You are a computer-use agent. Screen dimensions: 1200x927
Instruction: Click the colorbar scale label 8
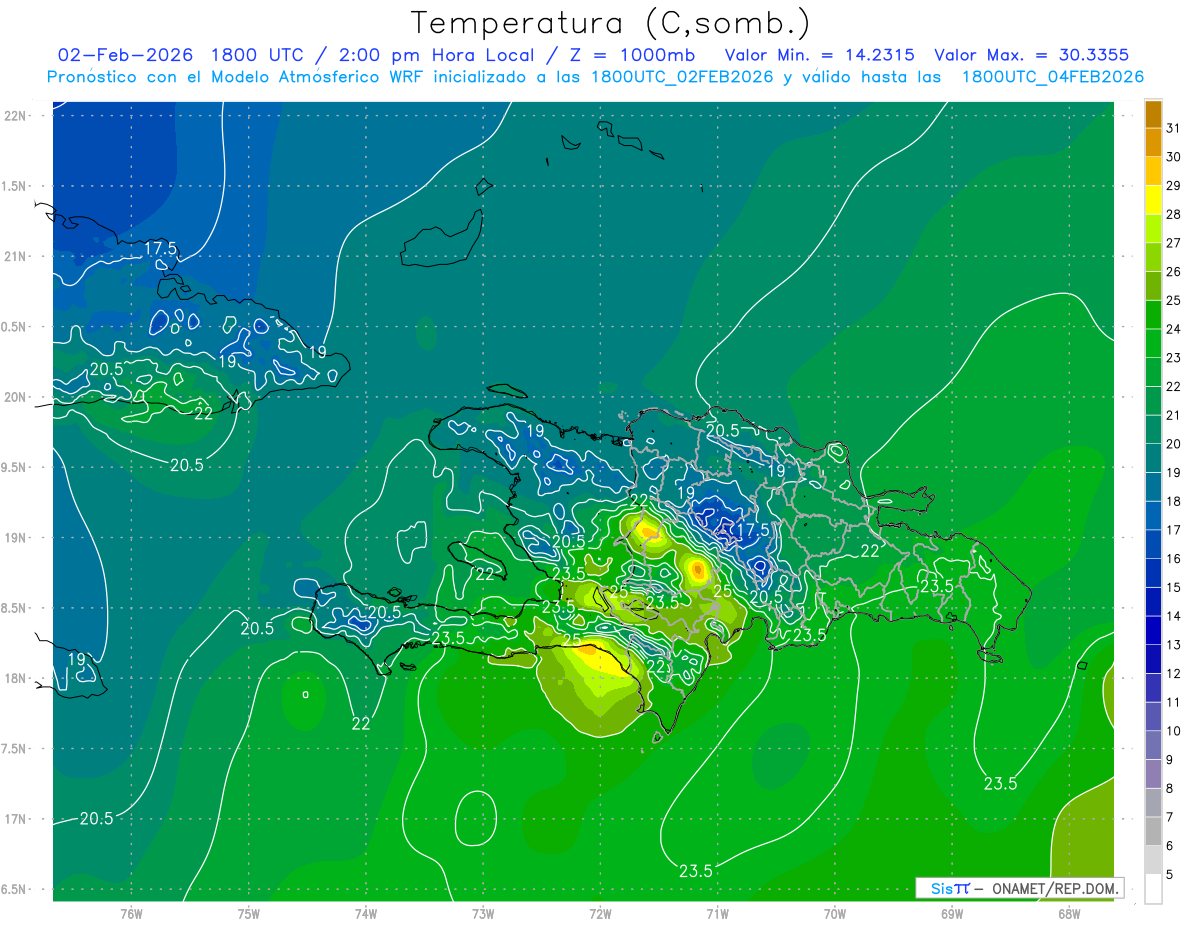1170,789
